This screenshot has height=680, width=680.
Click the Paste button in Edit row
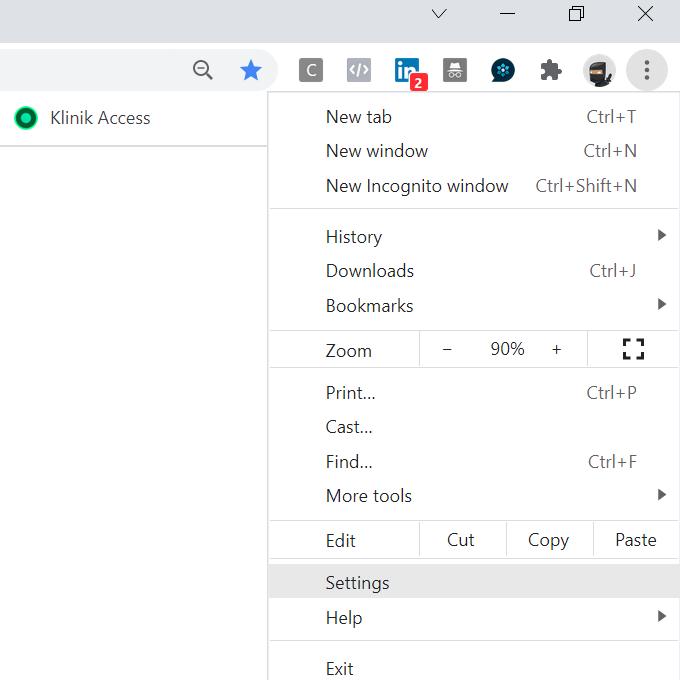pyautogui.click(x=635, y=540)
